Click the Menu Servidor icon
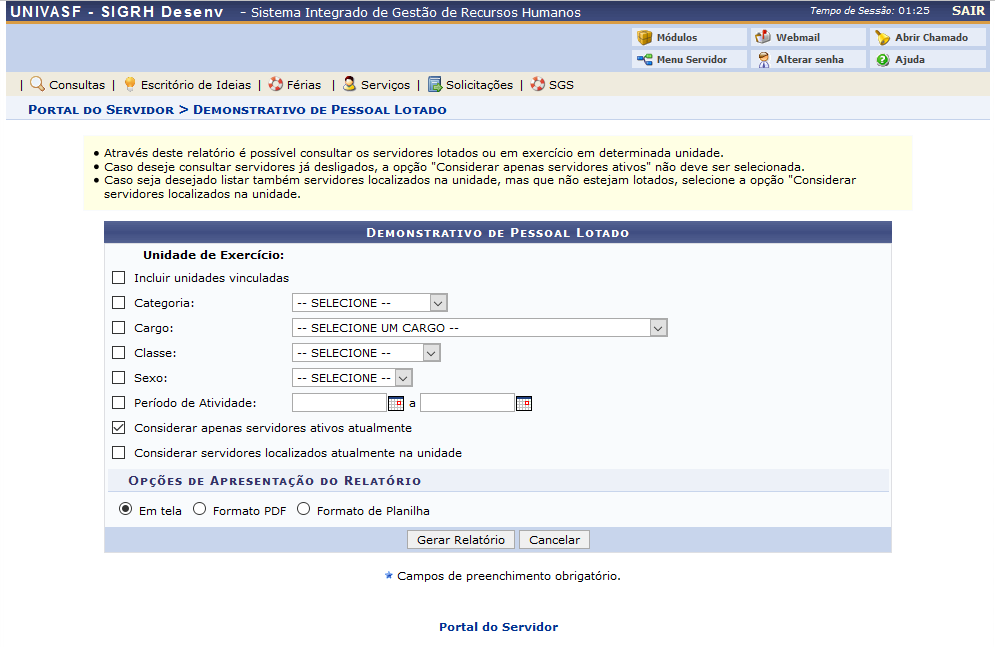The image size is (995, 647). pos(645,60)
